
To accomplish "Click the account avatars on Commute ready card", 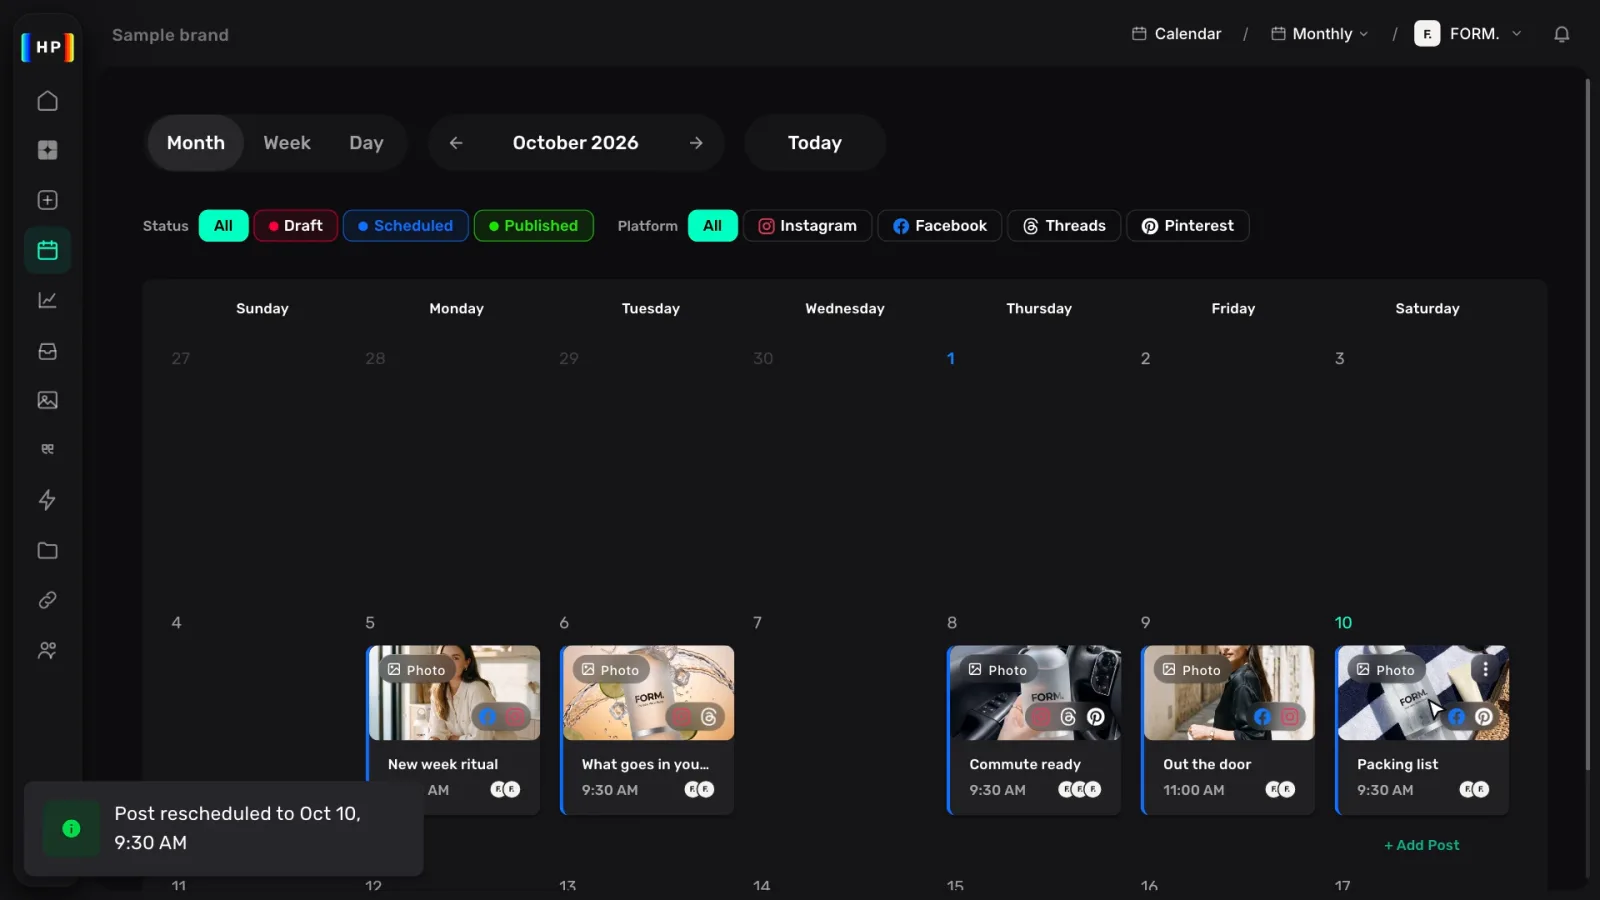I will pos(1080,789).
